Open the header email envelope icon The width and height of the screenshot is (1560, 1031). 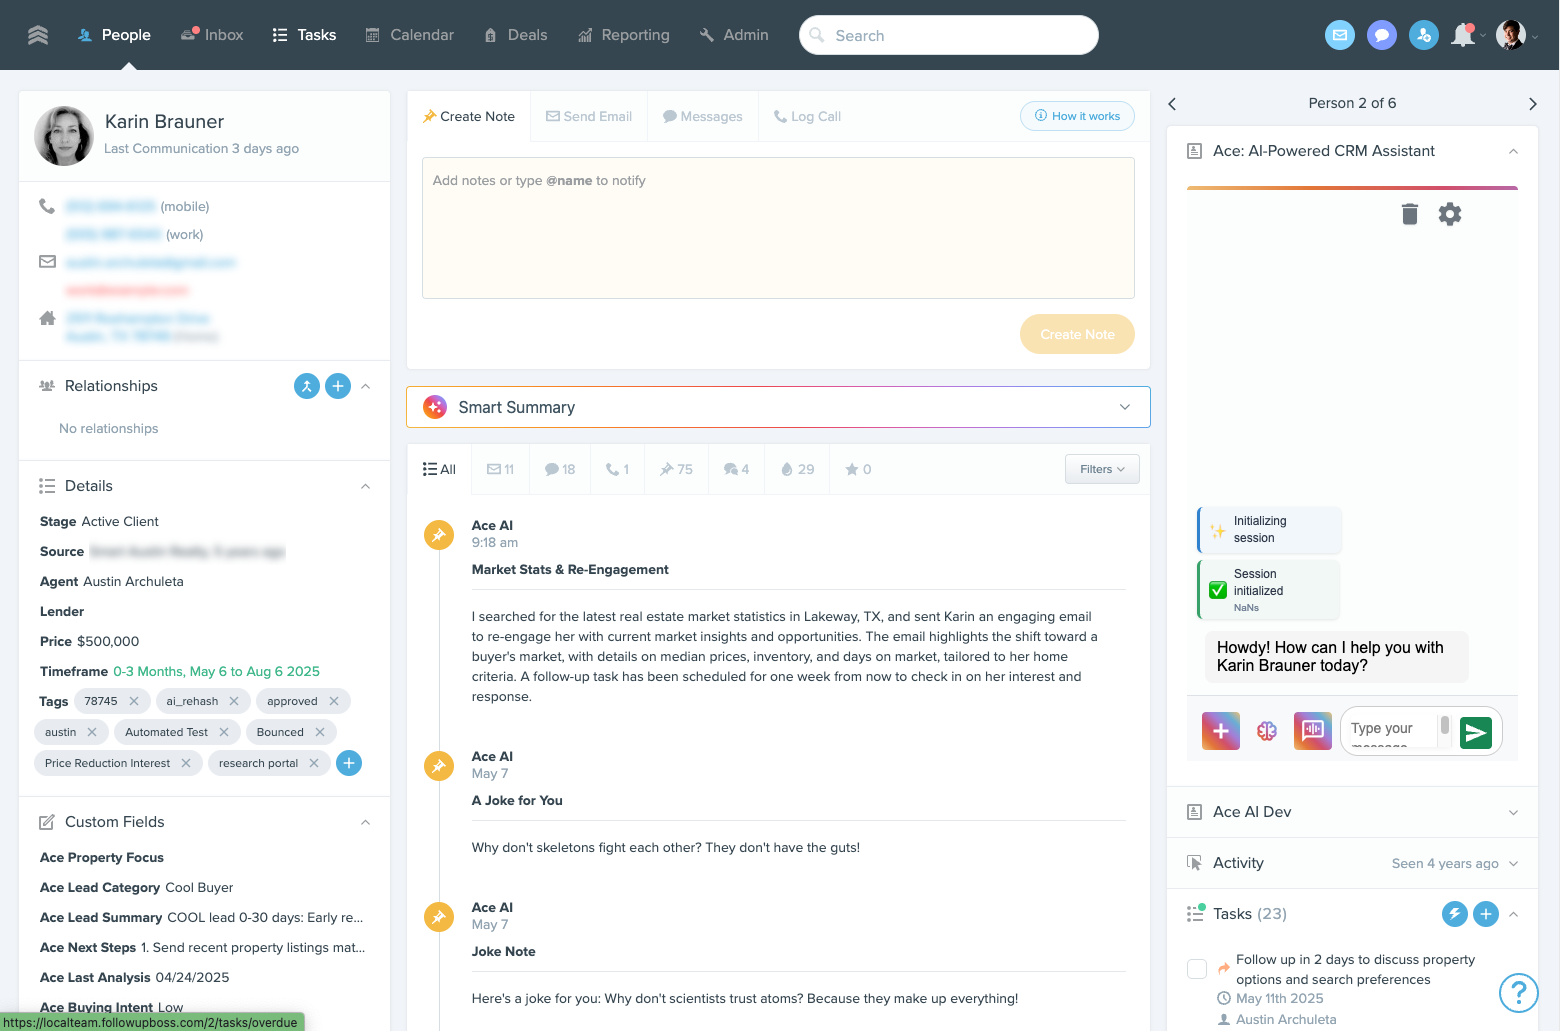pos(1340,35)
